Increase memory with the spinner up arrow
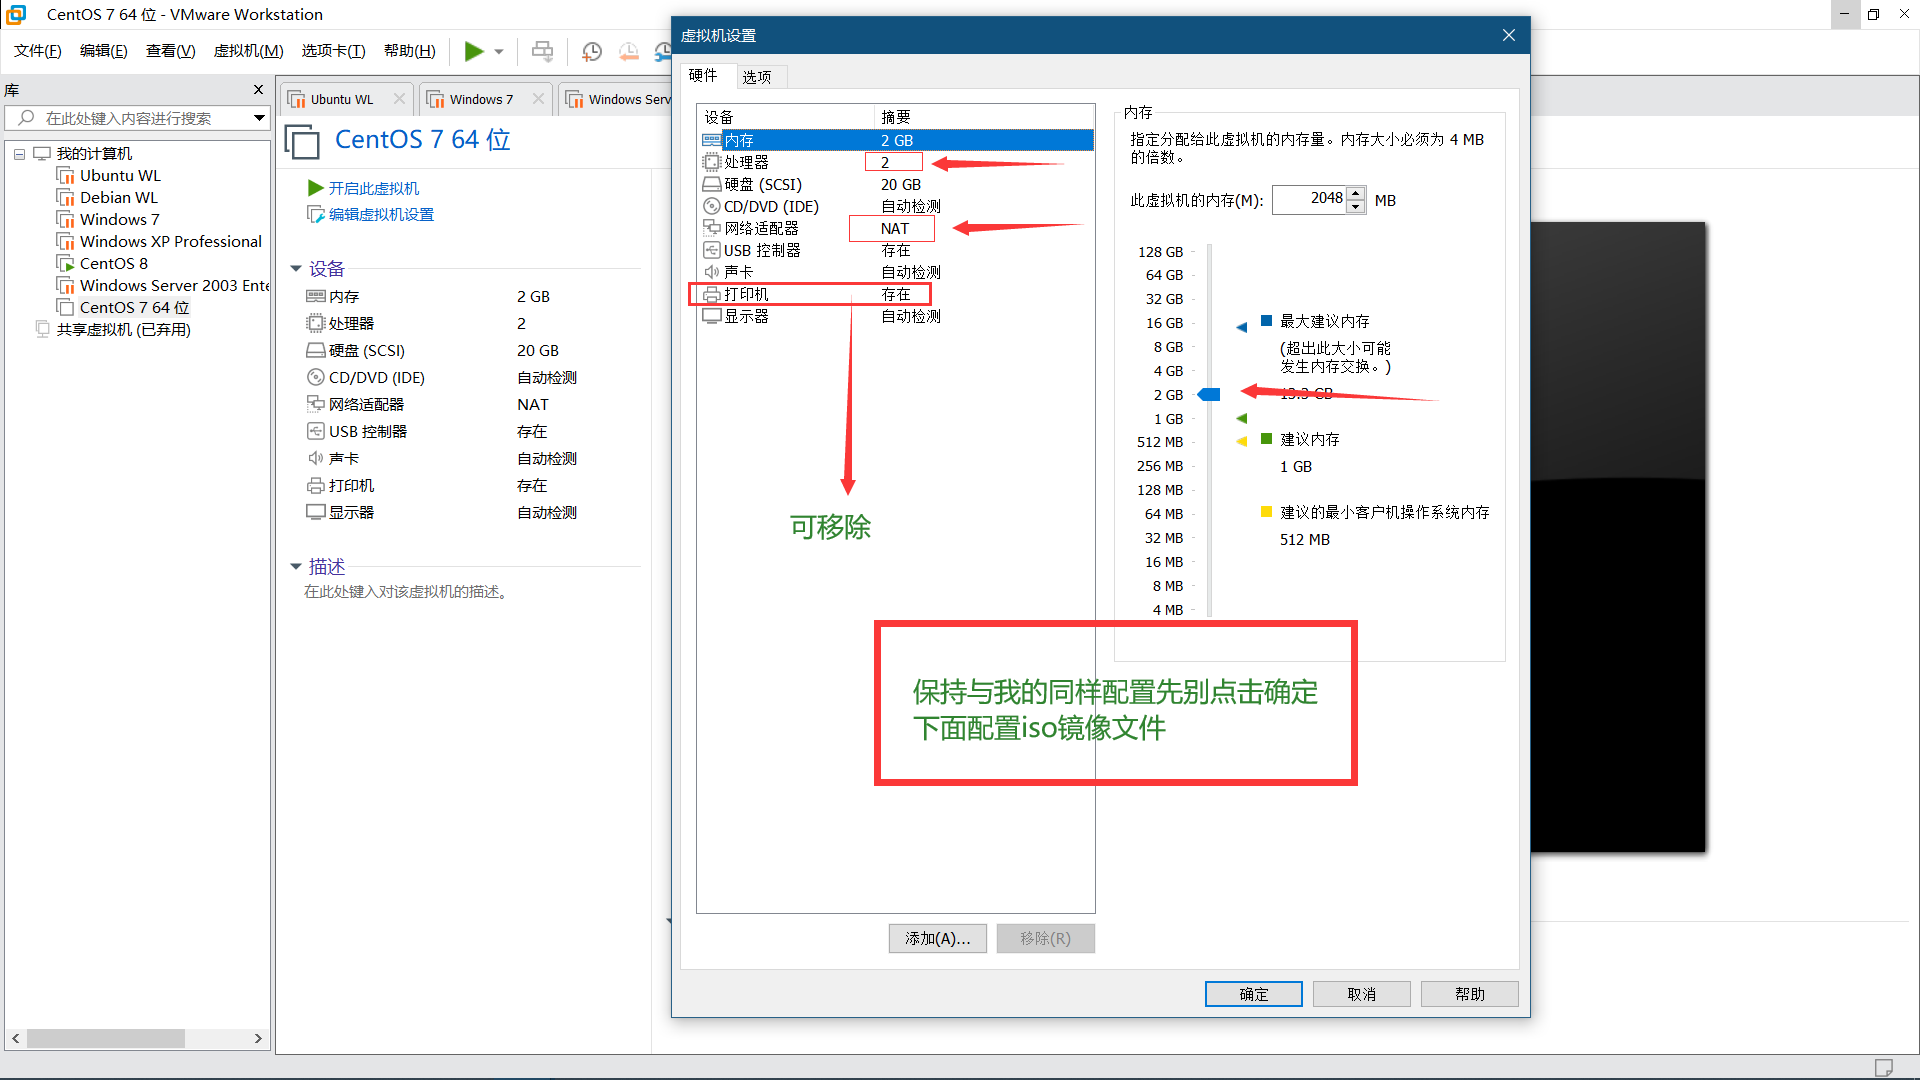The image size is (1920, 1080). [x=1356, y=192]
